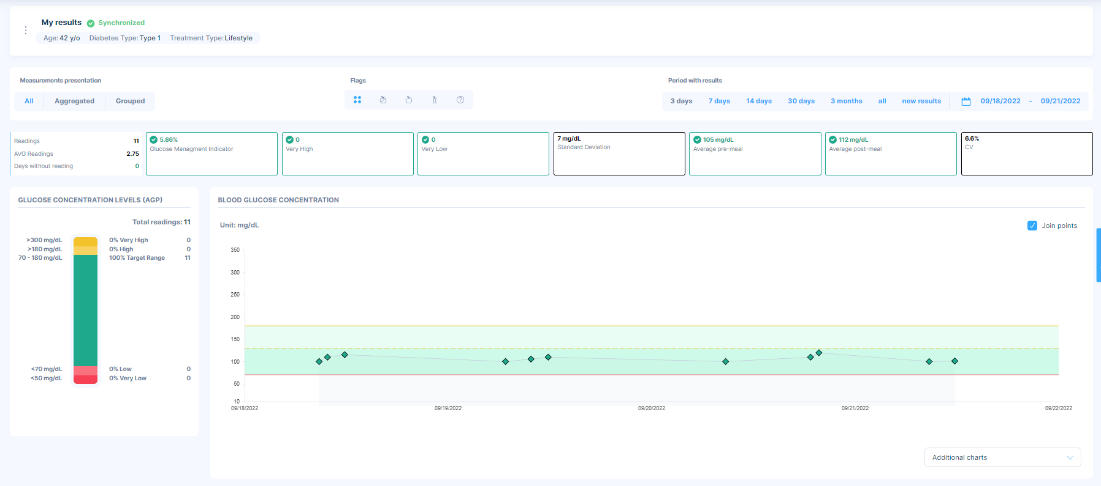The image size is (1101, 486).
Task: Select the 3 days period
Action: click(681, 101)
